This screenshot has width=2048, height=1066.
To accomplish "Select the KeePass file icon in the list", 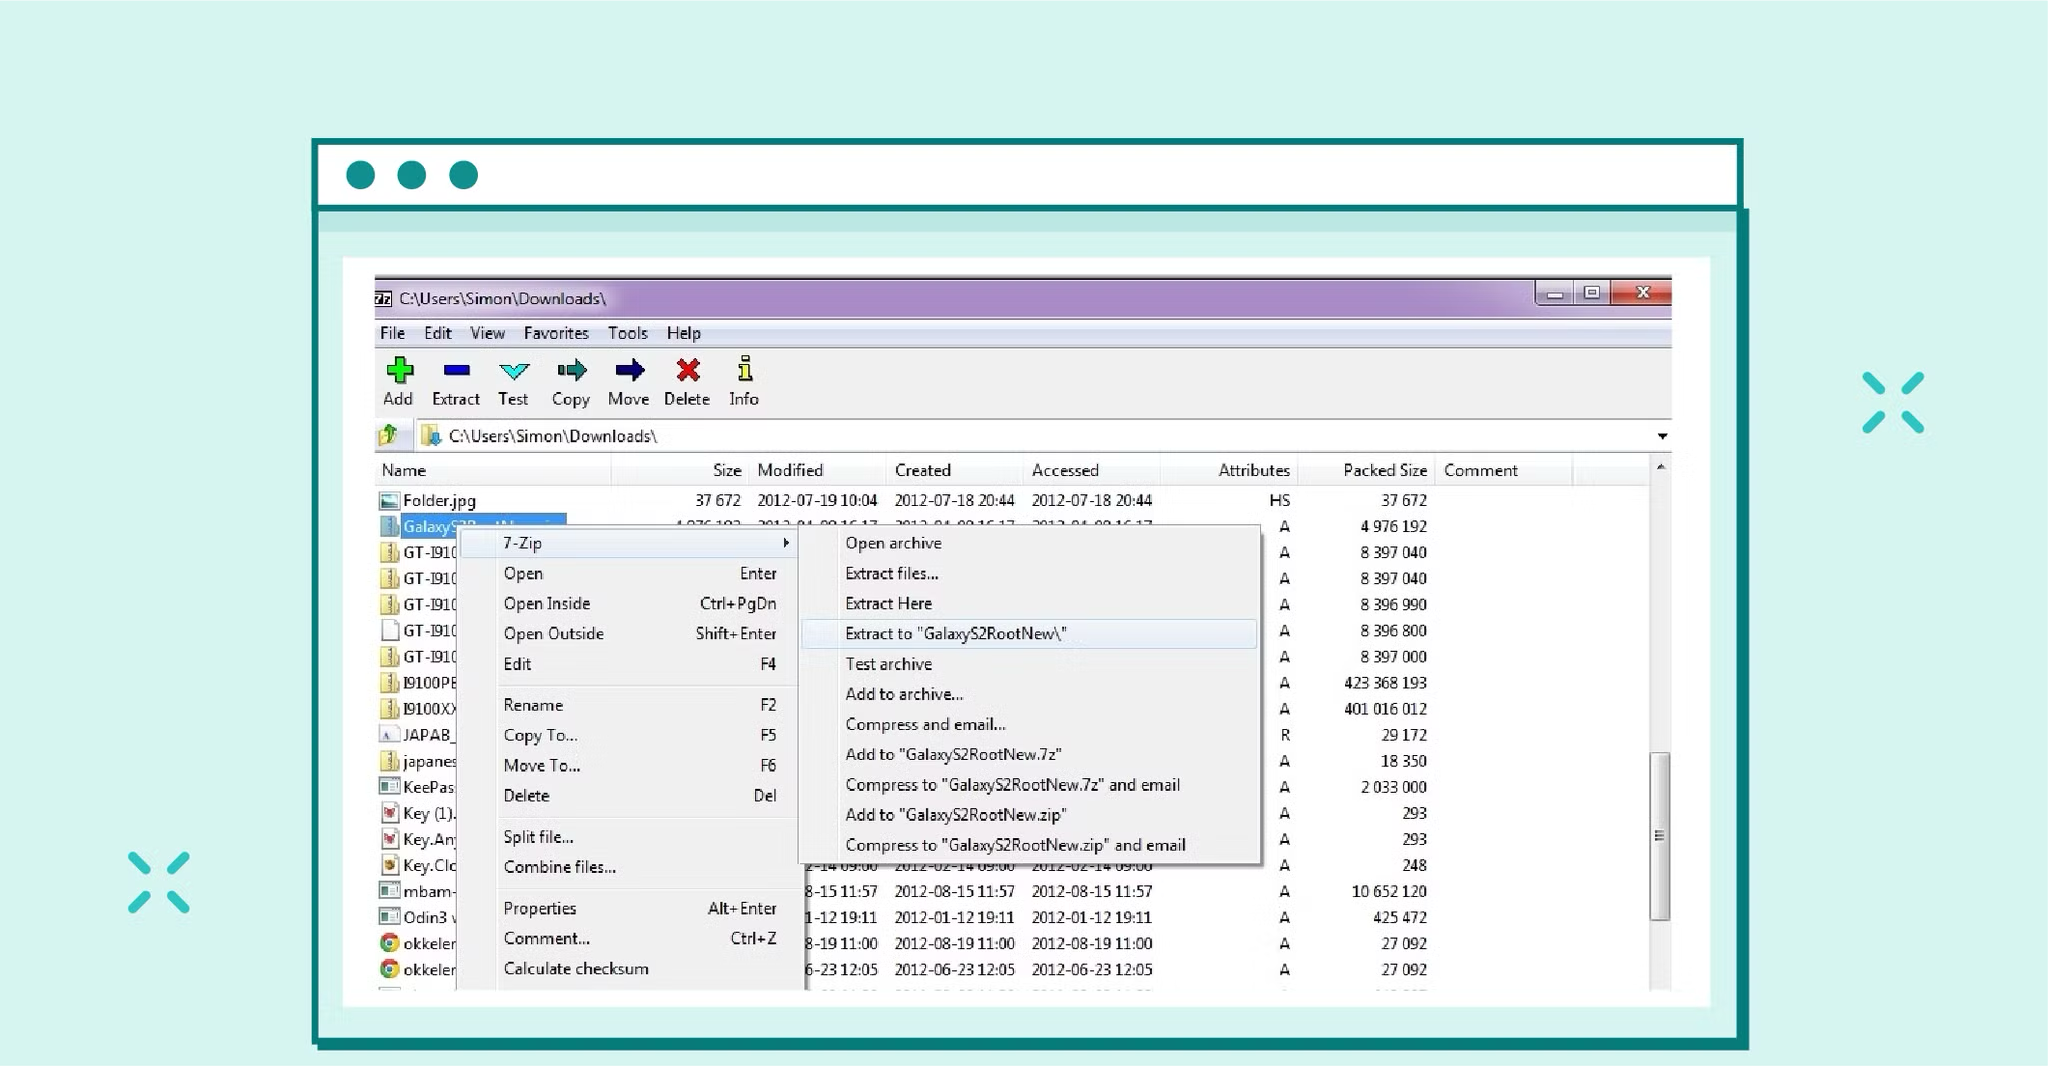I will (x=390, y=787).
